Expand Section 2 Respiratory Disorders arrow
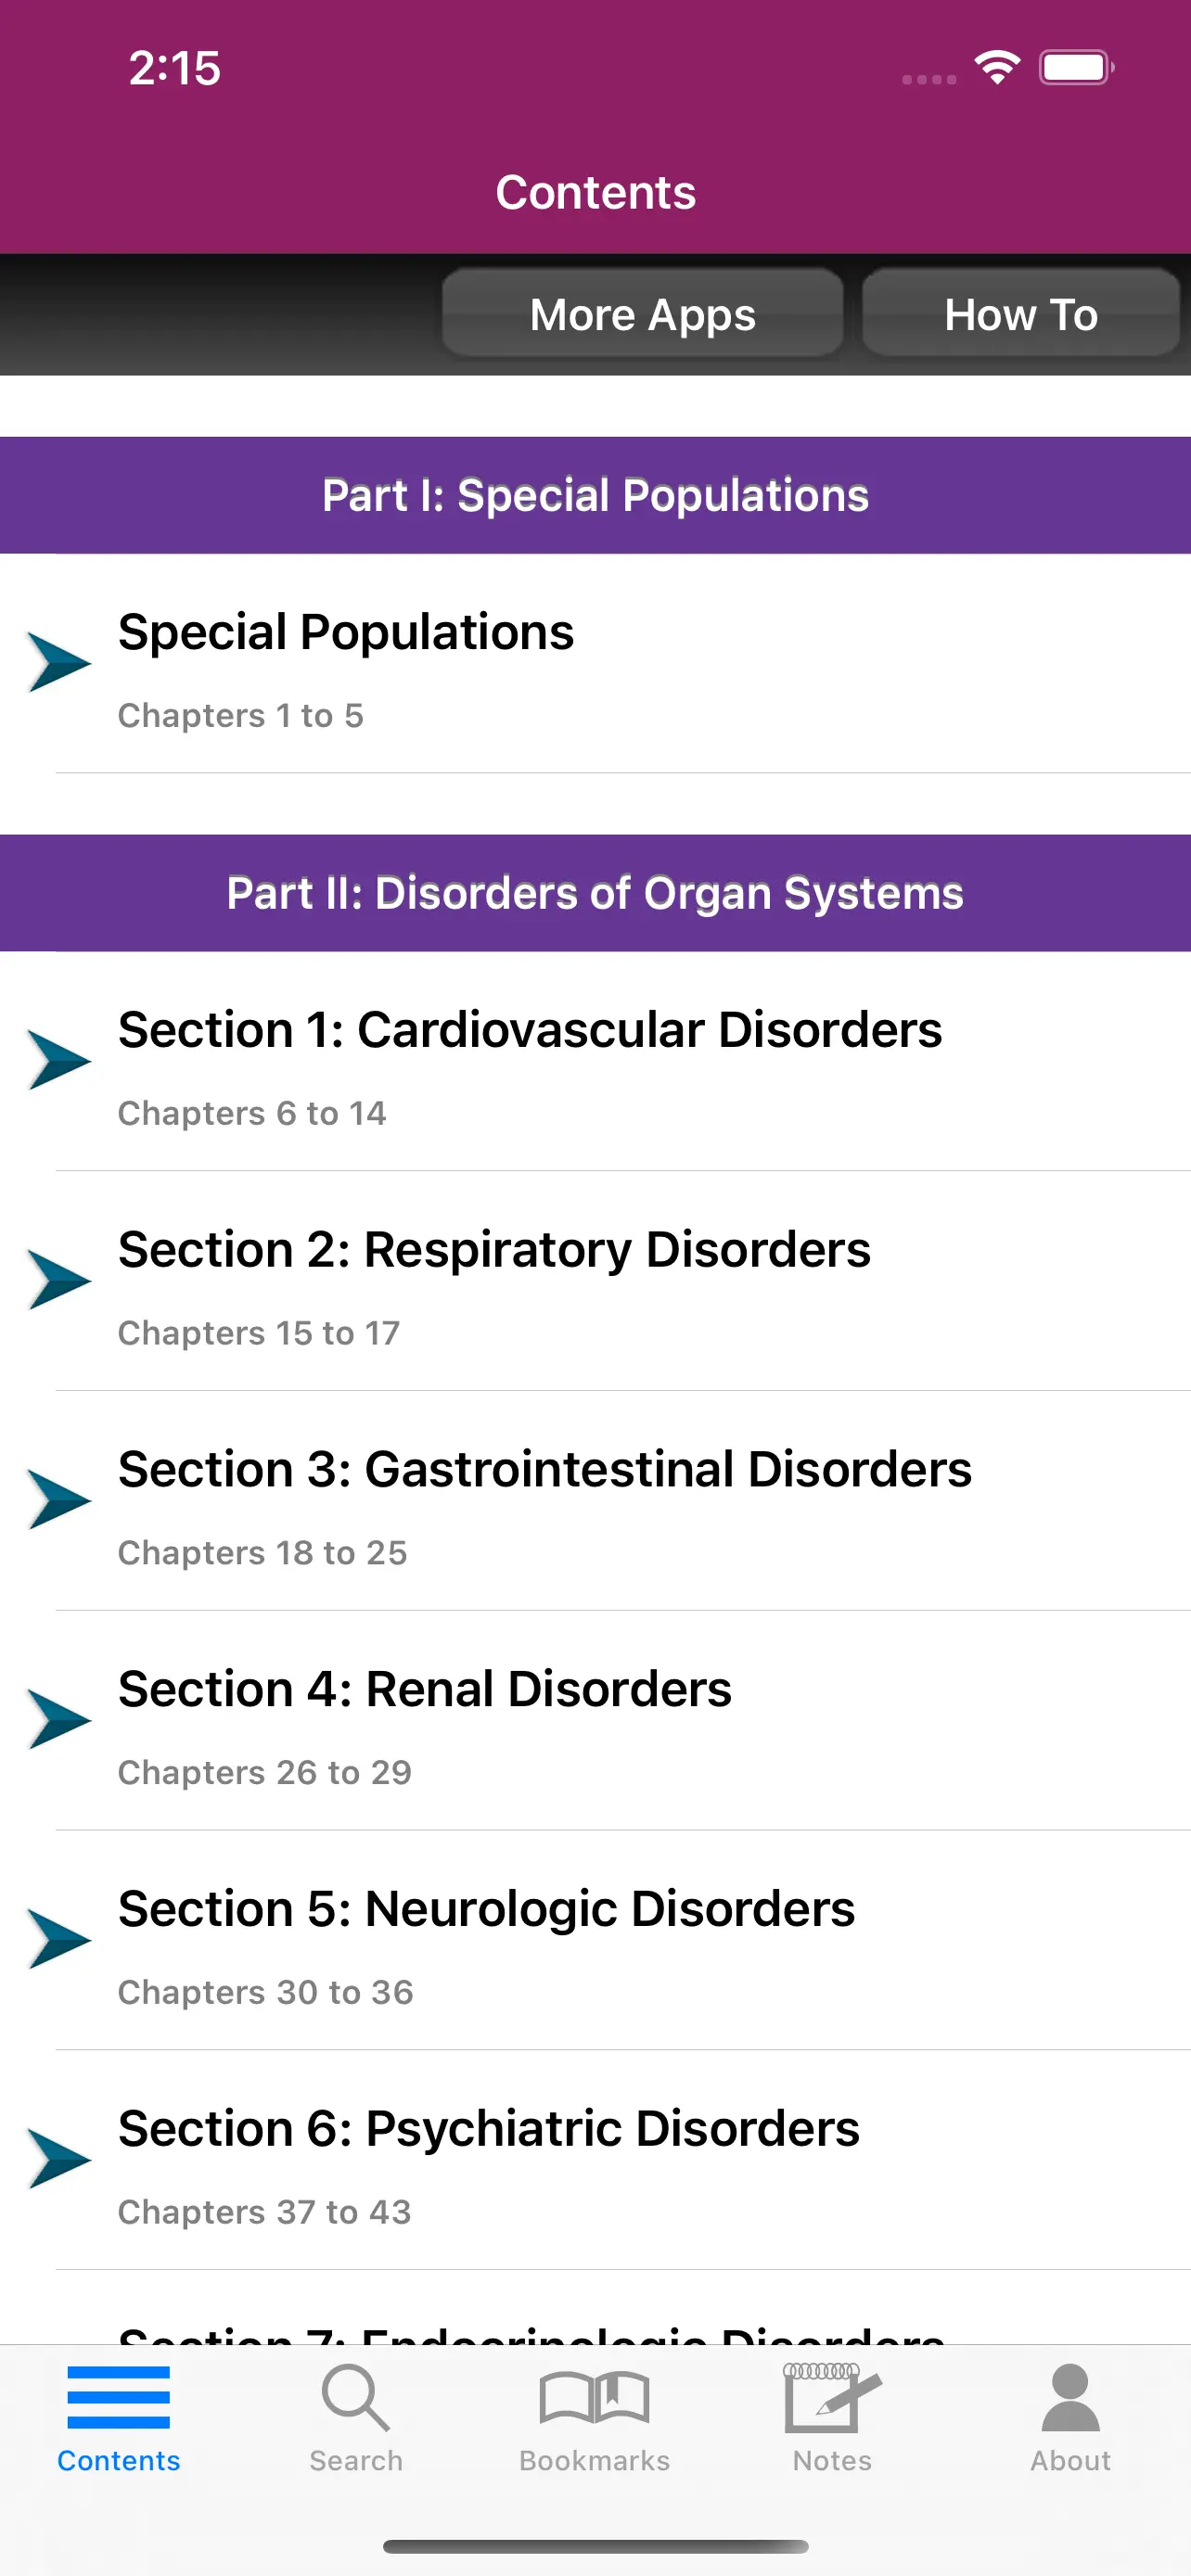 click(x=58, y=1280)
